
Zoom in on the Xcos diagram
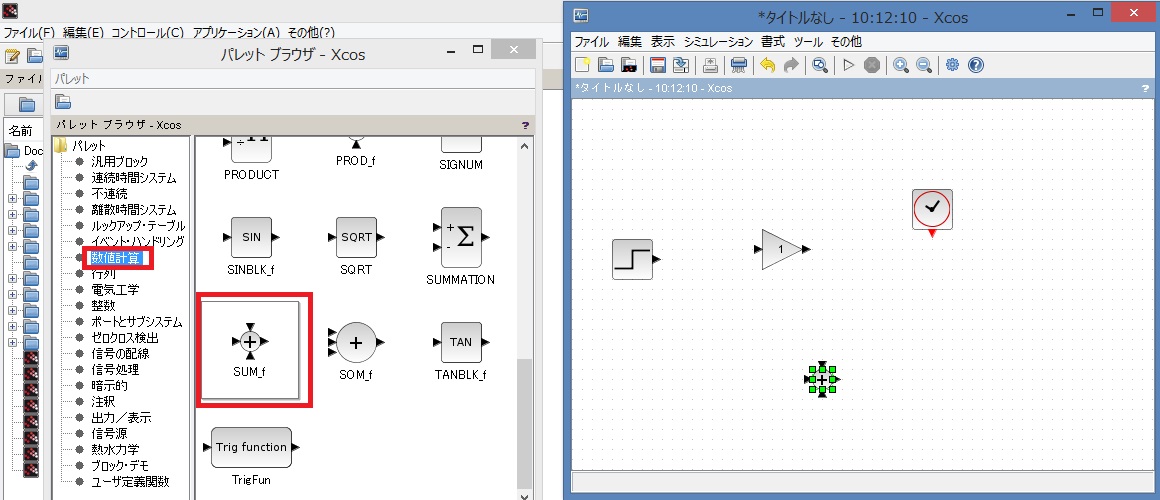coord(900,65)
